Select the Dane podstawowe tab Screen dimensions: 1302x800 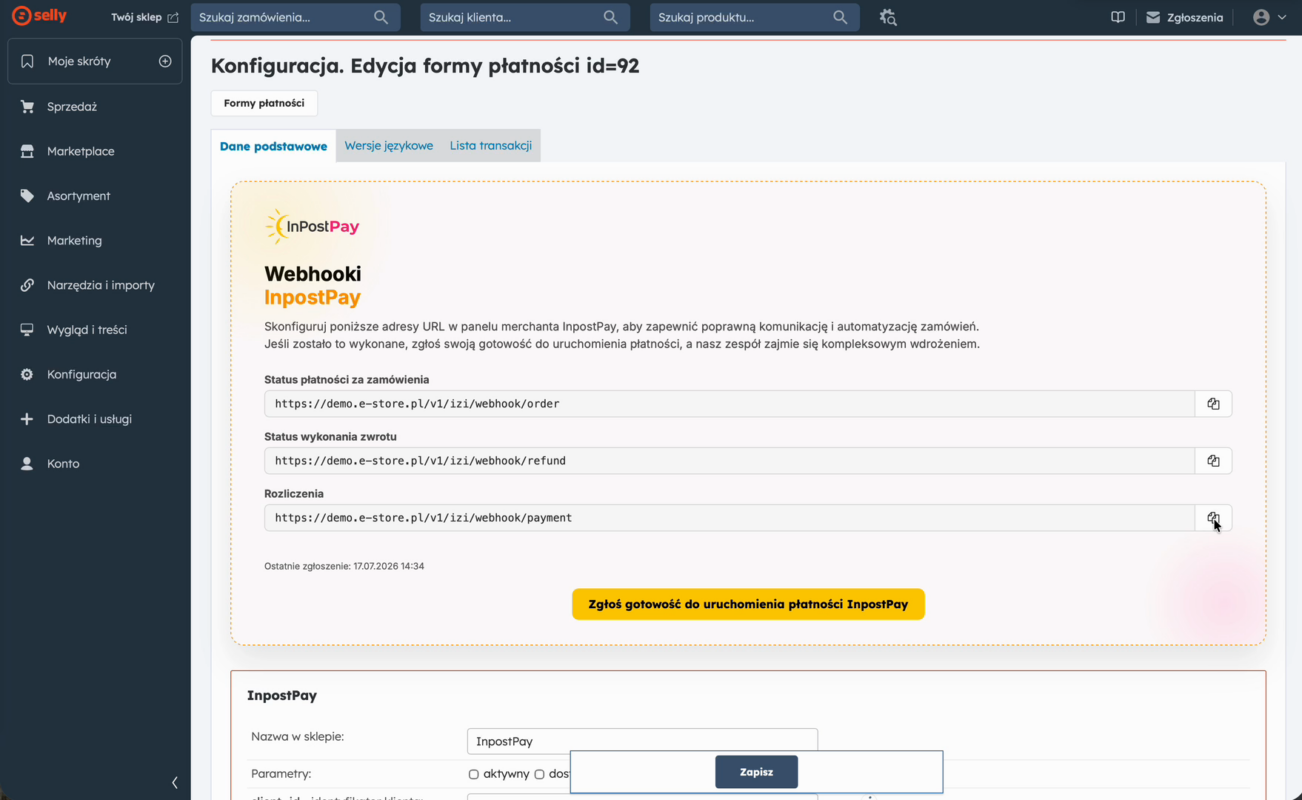pos(273,146)
